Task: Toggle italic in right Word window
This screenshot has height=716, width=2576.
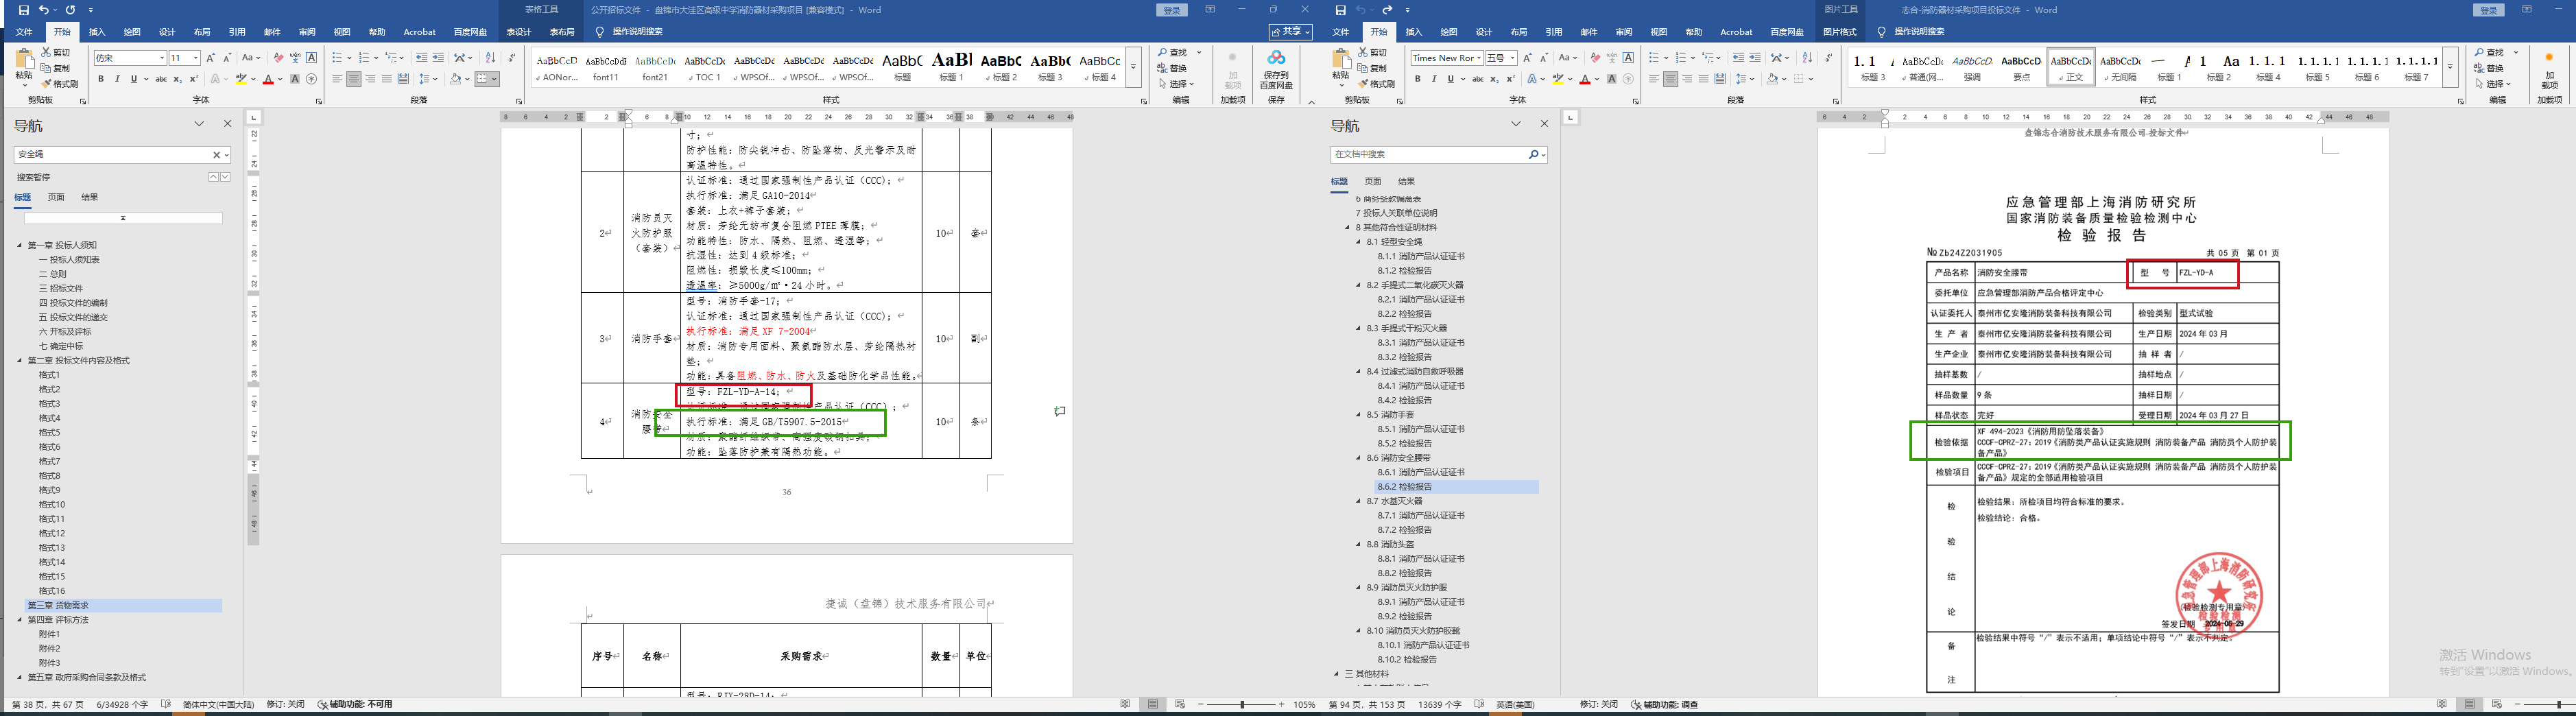Action: coord(1434,79)
